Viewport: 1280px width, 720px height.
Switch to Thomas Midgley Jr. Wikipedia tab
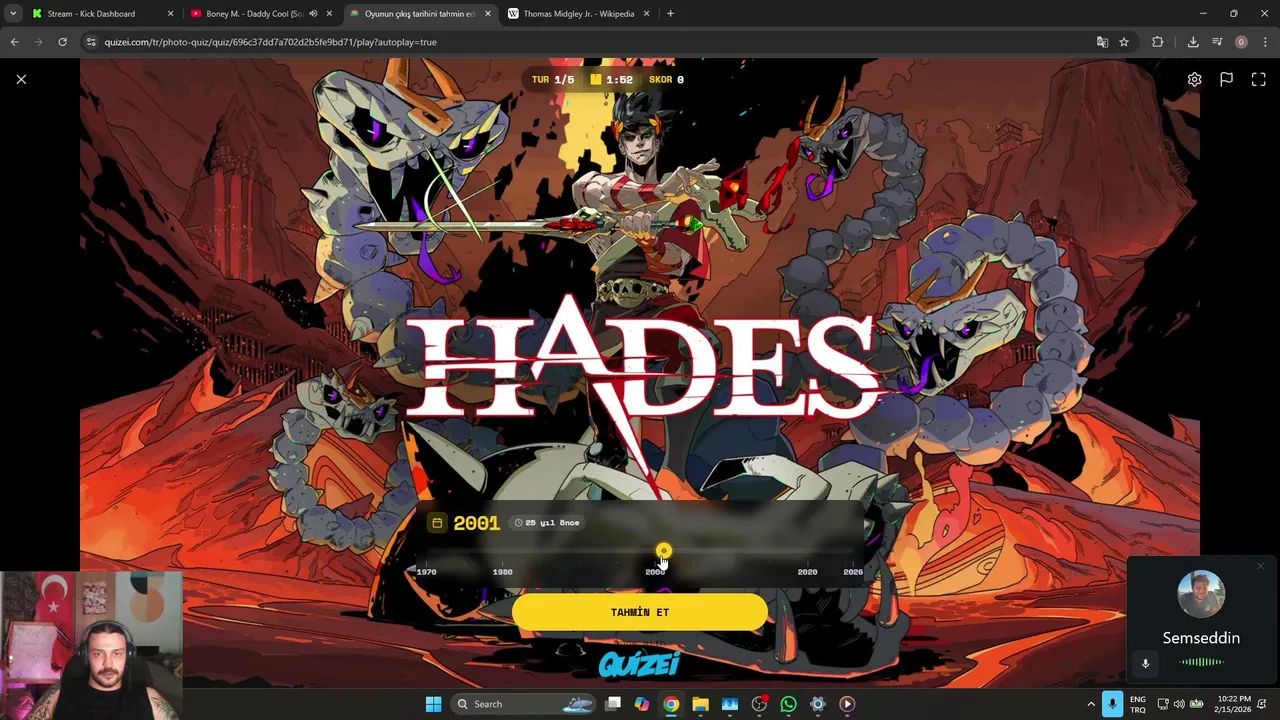(578, 14)
